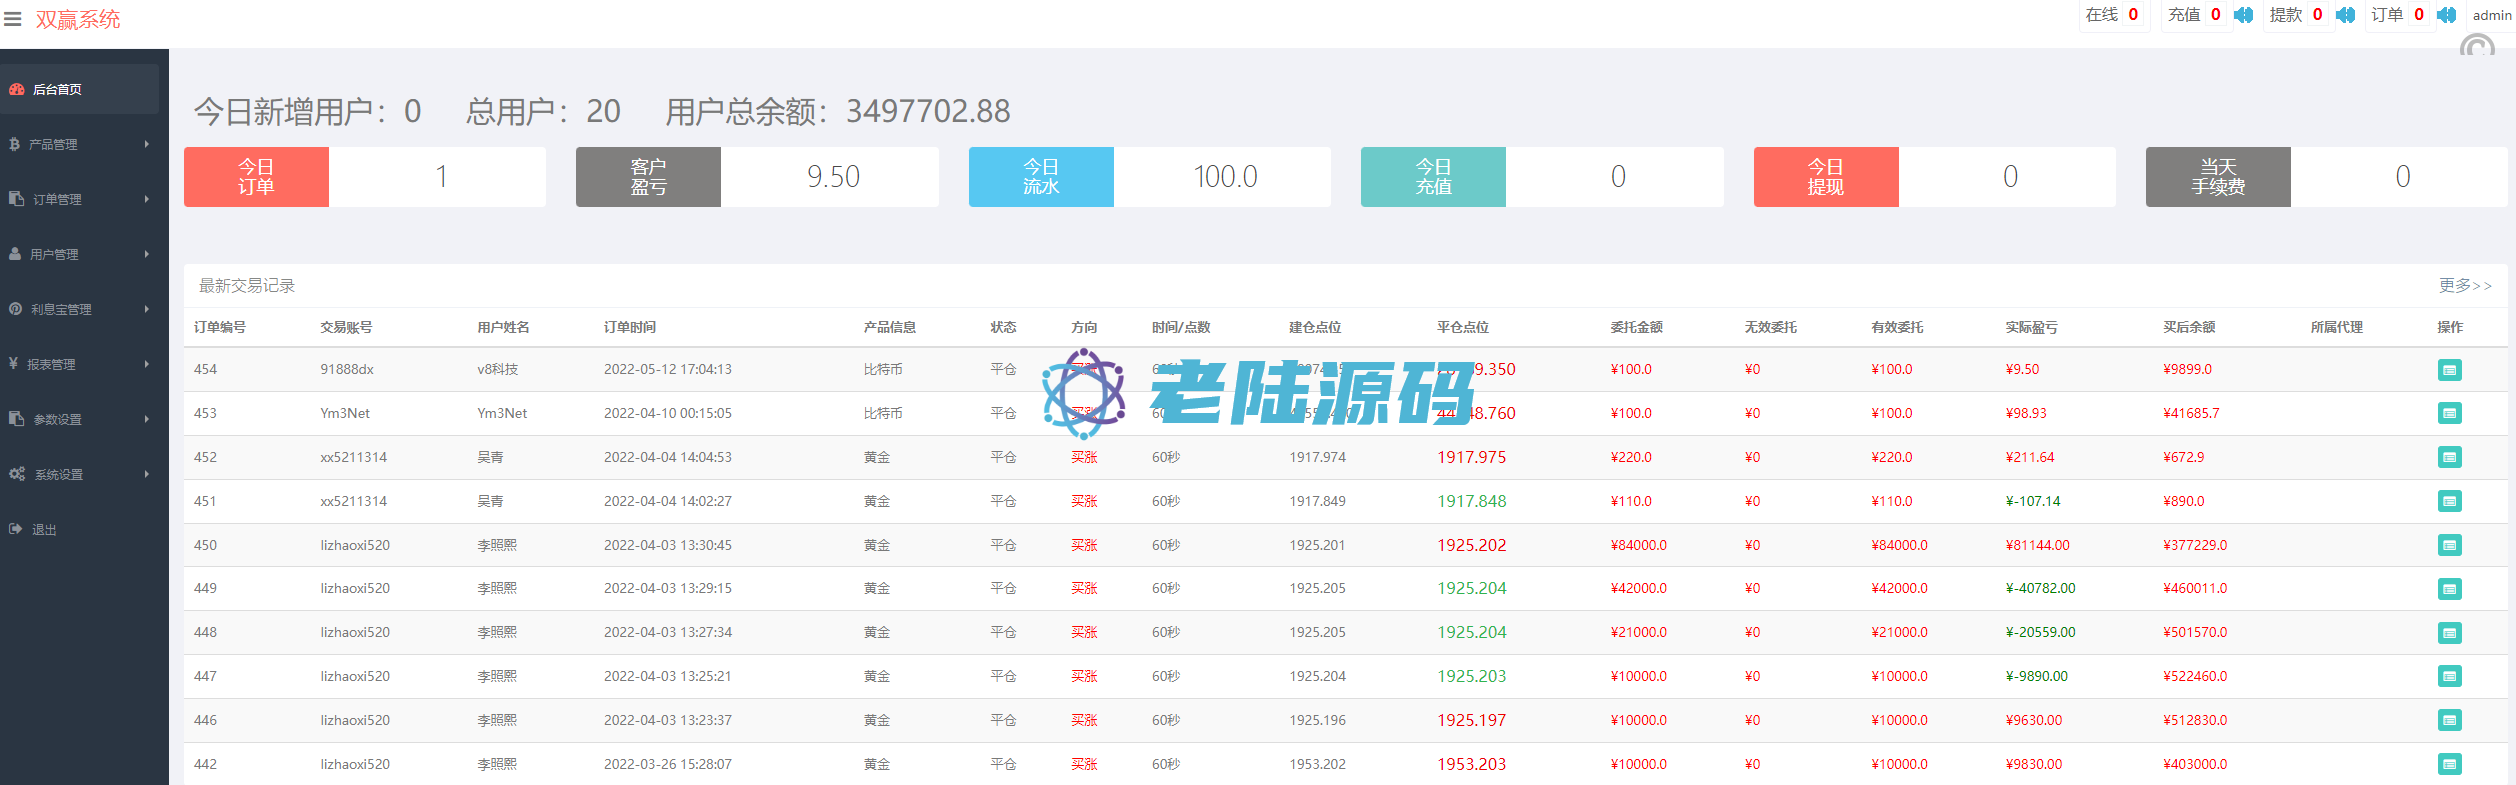Open the 后台首页 dashboard menu item
Image resolution: width=2516 pixels, height=785 pixels.
pos(57,90)
